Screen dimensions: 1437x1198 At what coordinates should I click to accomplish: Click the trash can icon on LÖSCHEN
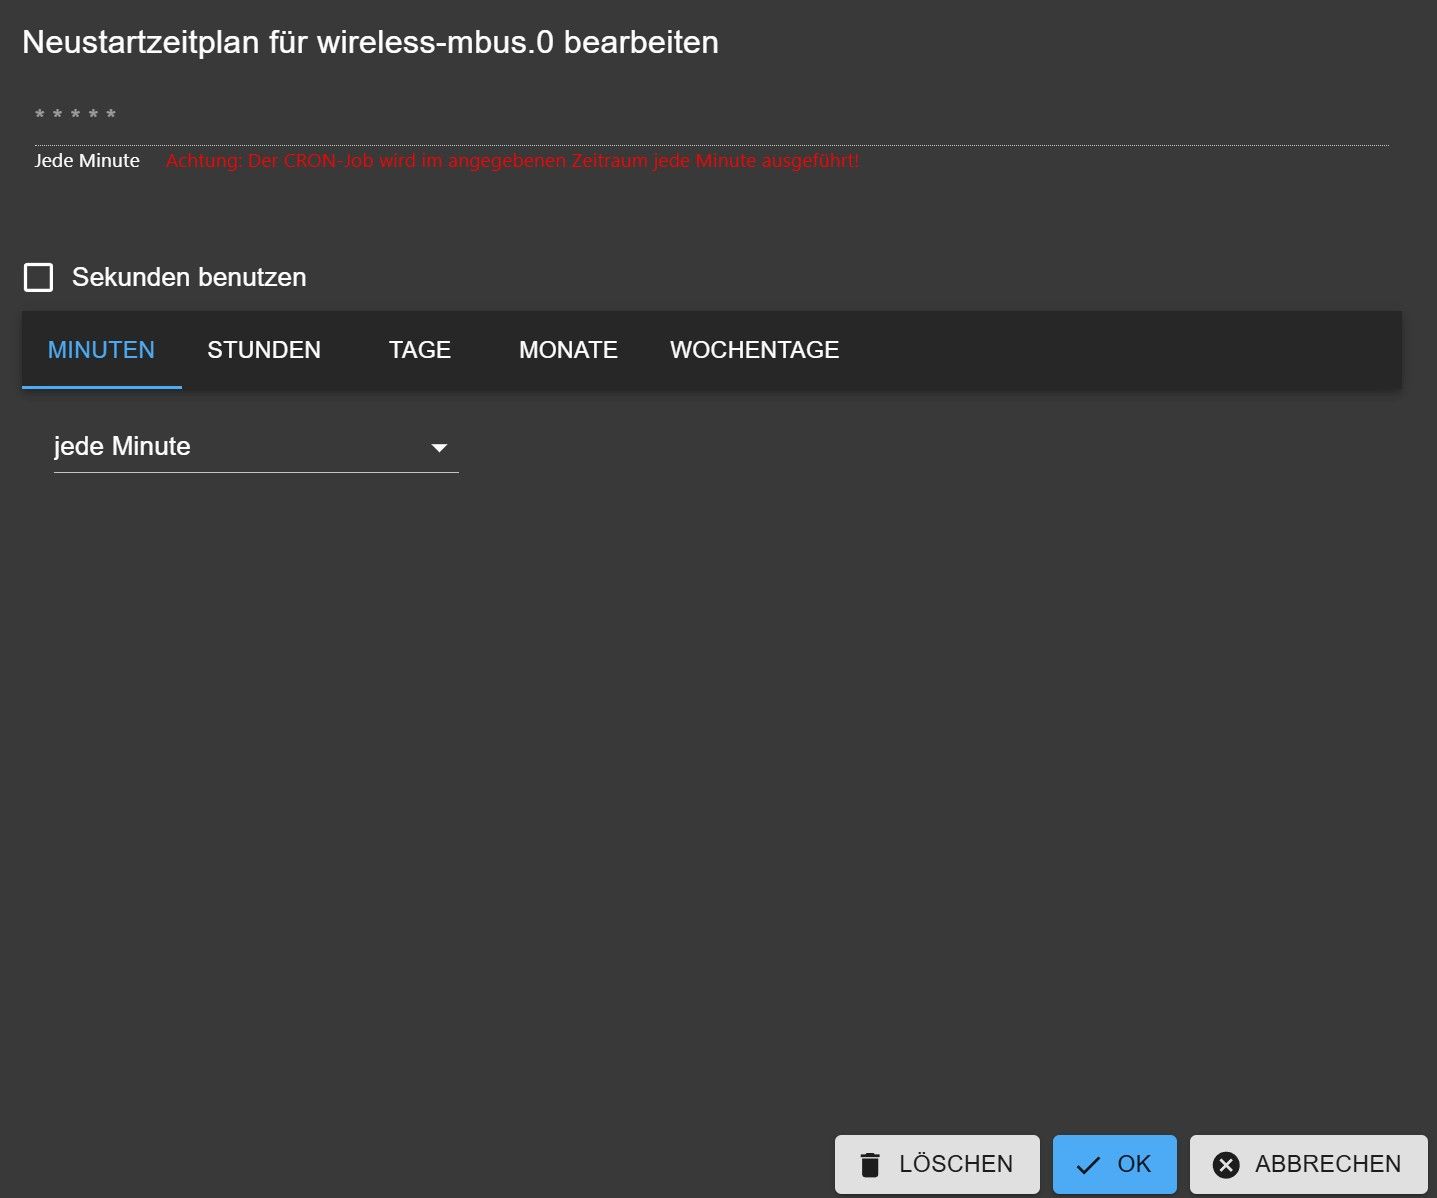(870, 1165)
